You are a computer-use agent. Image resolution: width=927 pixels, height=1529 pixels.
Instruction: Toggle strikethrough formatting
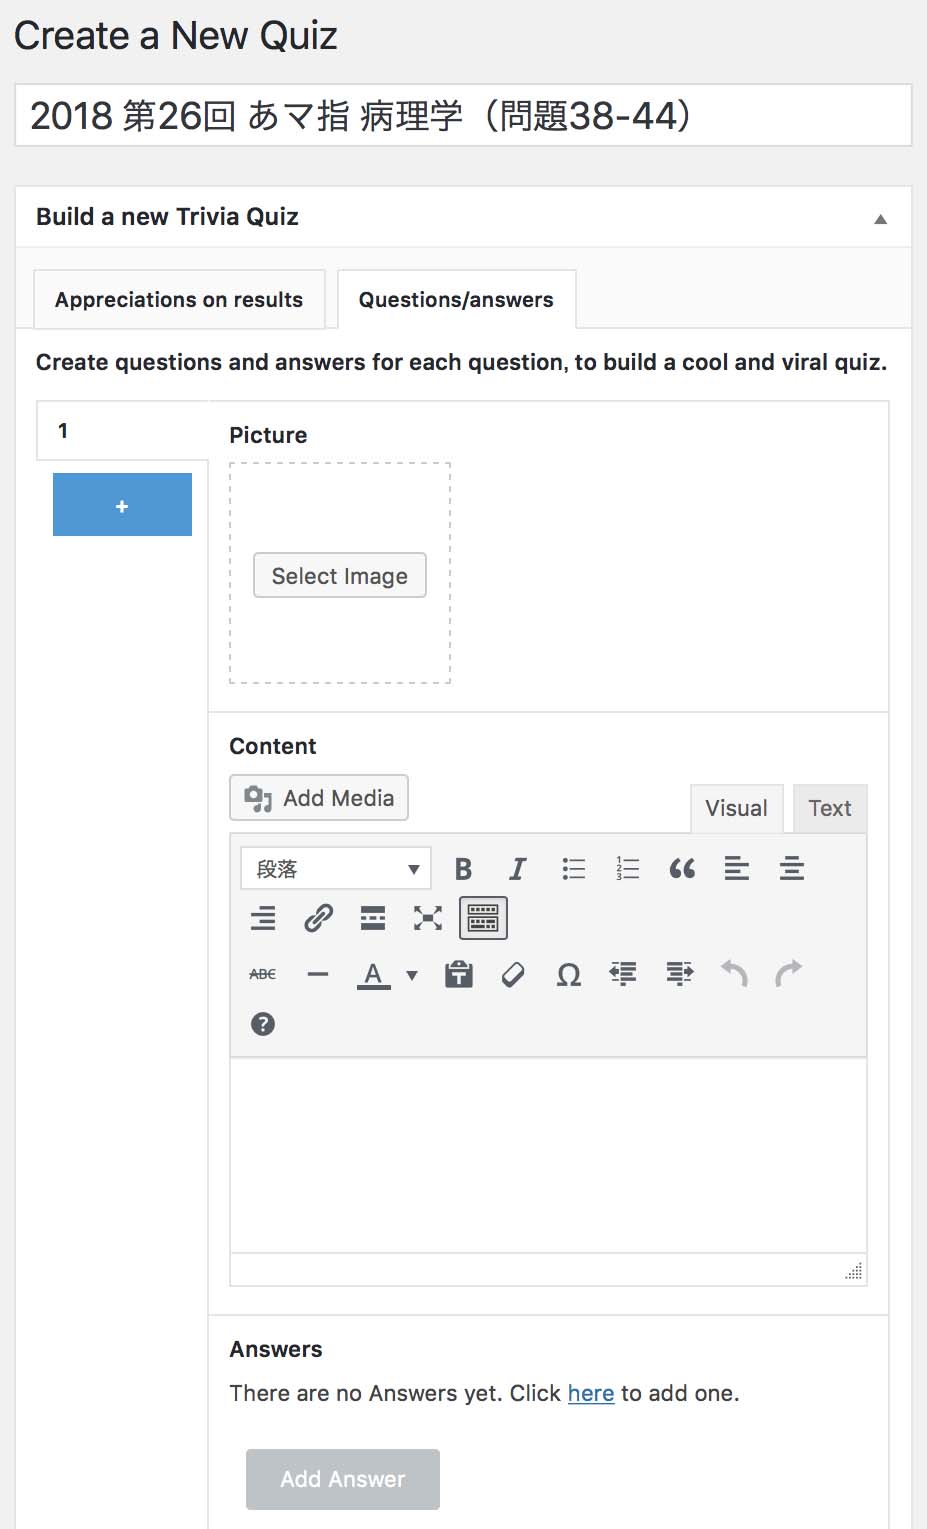point(263,974)
